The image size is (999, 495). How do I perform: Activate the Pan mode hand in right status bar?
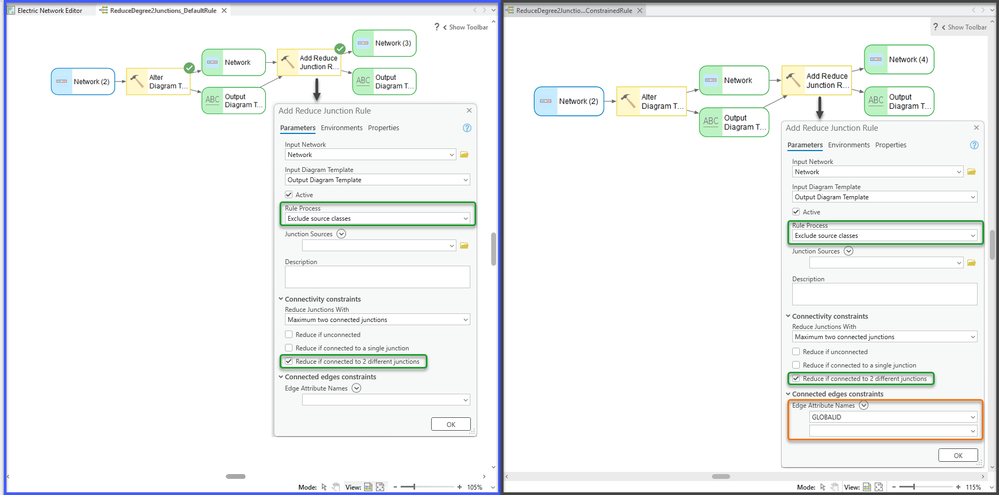tap(833, 487)
